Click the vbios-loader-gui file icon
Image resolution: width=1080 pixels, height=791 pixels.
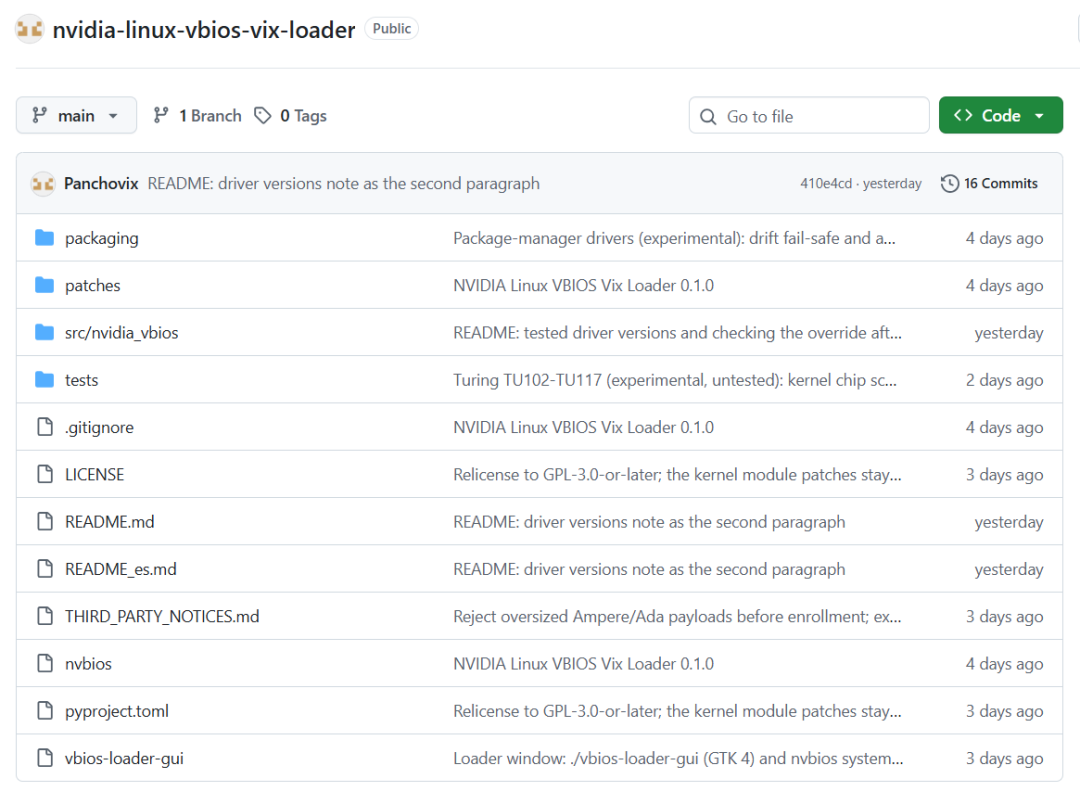45,758
